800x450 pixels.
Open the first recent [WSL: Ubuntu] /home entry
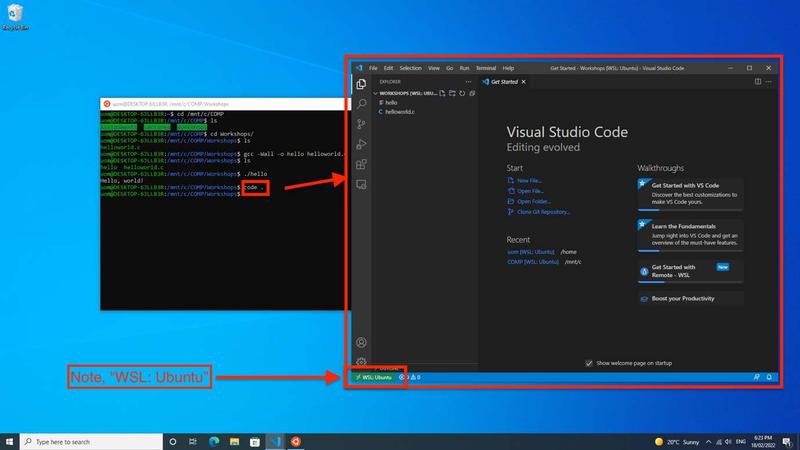(x=531, y=252)
